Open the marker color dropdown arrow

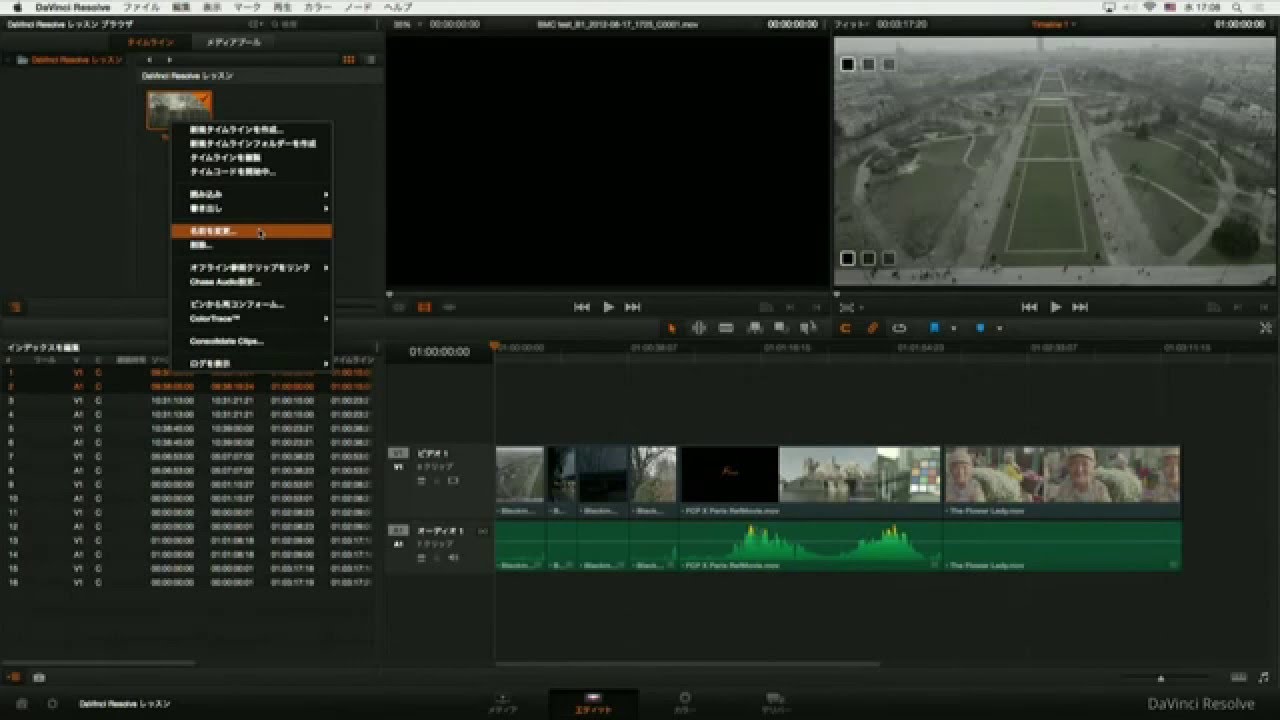(x=998, y=328)
